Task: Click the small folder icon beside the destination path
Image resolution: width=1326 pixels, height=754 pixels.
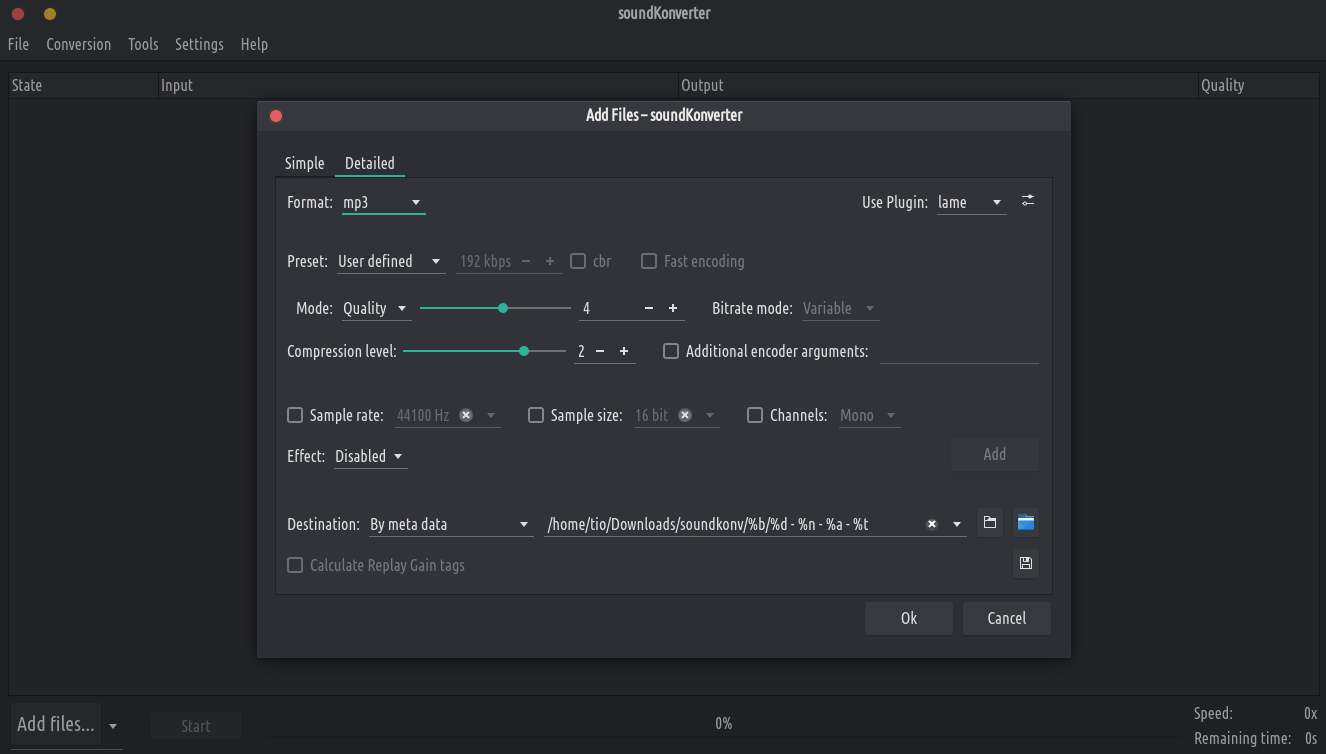Action: tap(990, 522)
